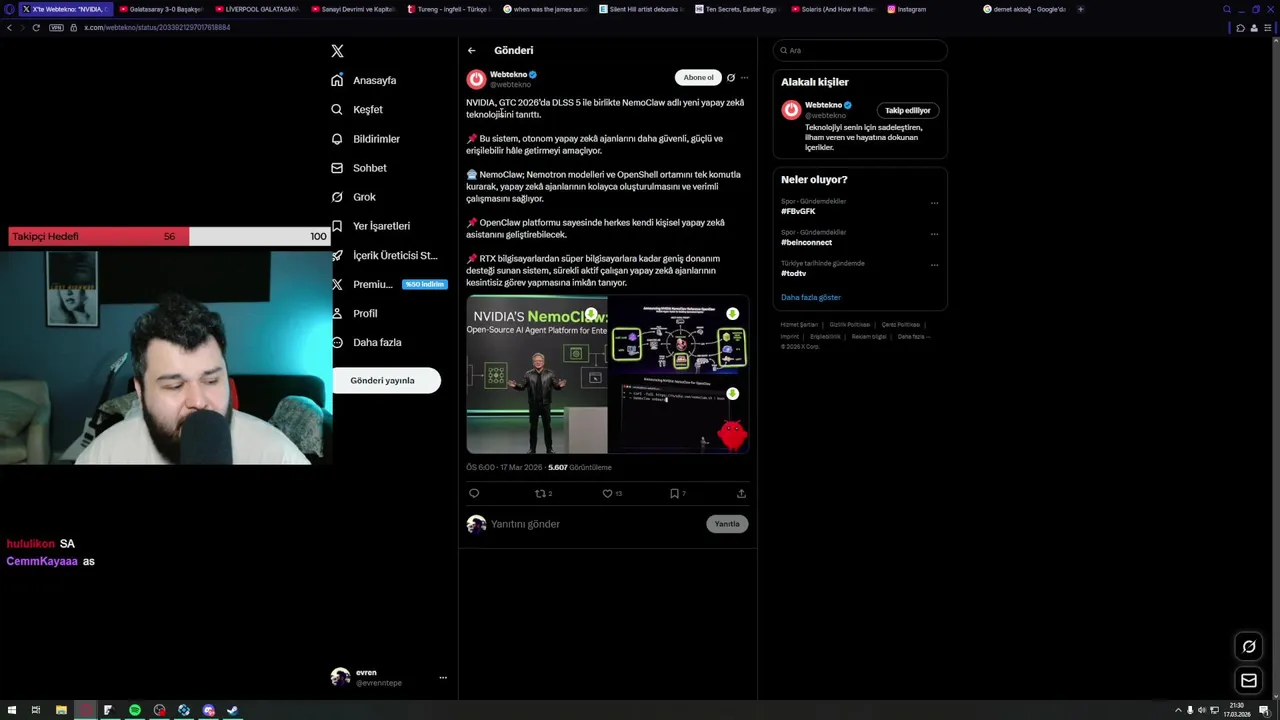The width and height of the screenshot is (1280, 720).
Task: Reload the page
Action: click(x=36, y=27)
